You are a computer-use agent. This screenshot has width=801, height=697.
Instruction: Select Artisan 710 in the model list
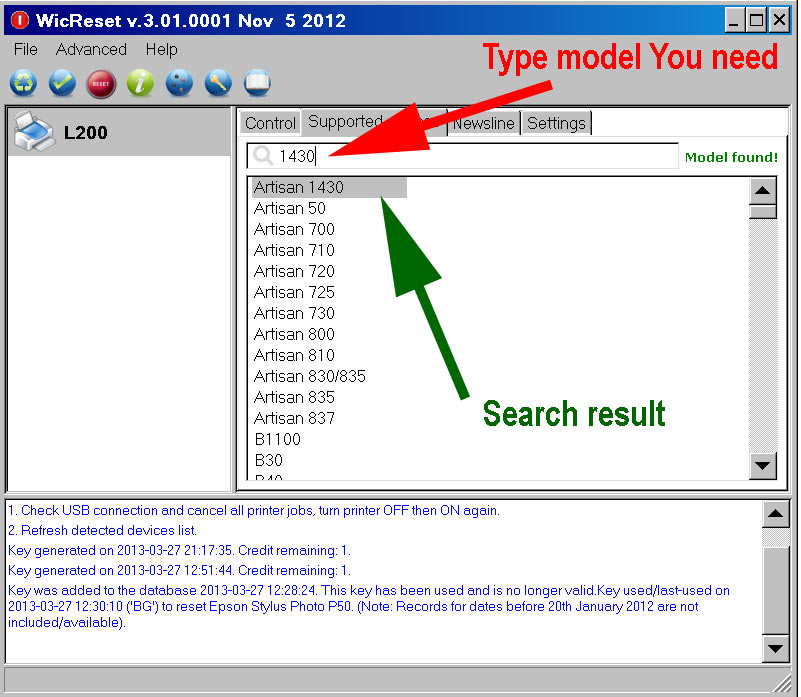coord(294,250)
